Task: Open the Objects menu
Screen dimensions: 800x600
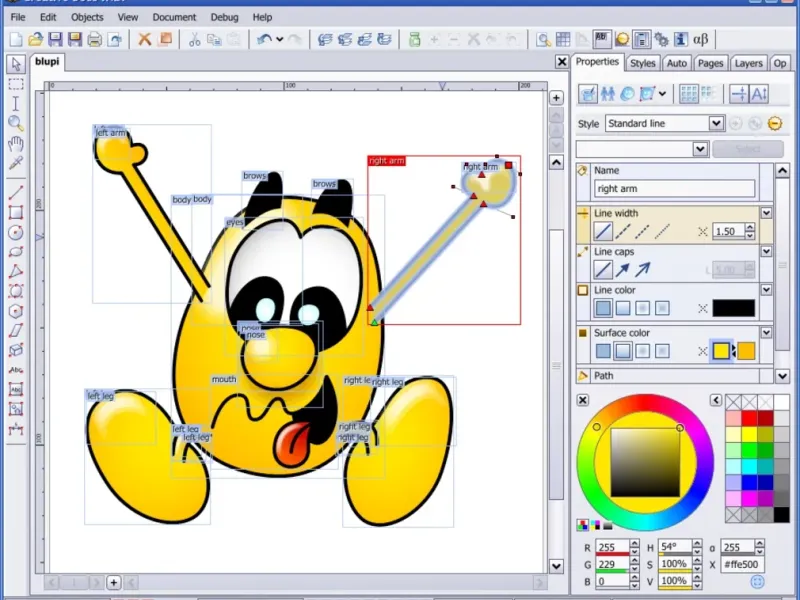Action: pyautogui.click(x=87, y=17)
